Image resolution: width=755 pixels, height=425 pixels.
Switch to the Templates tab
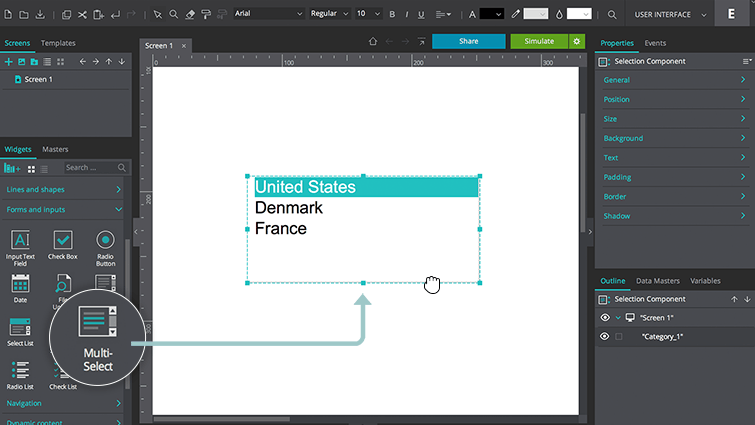pos(58,43)
